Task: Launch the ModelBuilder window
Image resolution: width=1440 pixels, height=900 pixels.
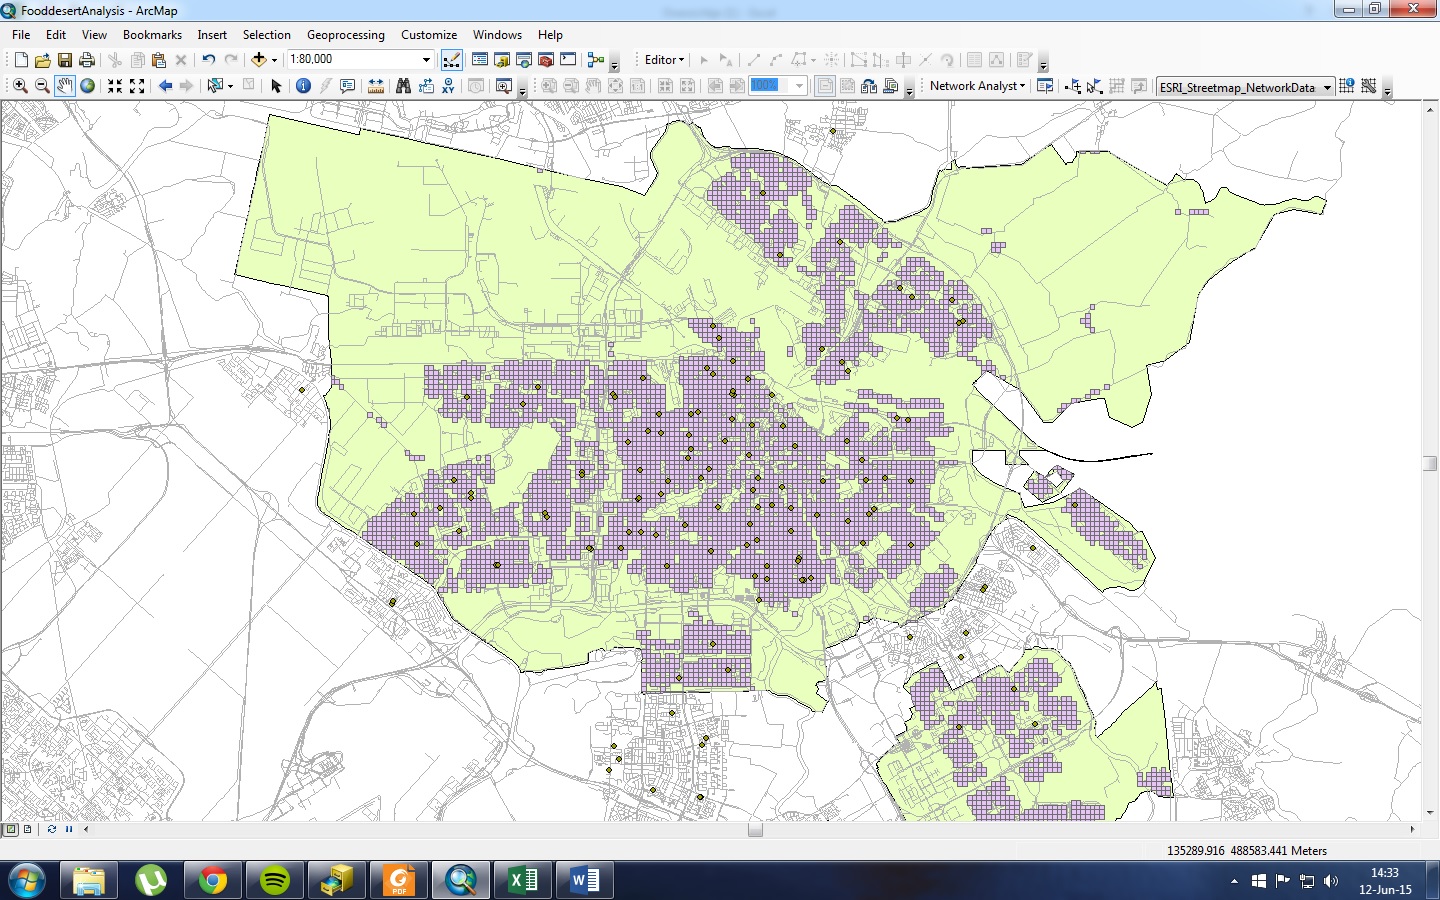Action: point(596,60)
